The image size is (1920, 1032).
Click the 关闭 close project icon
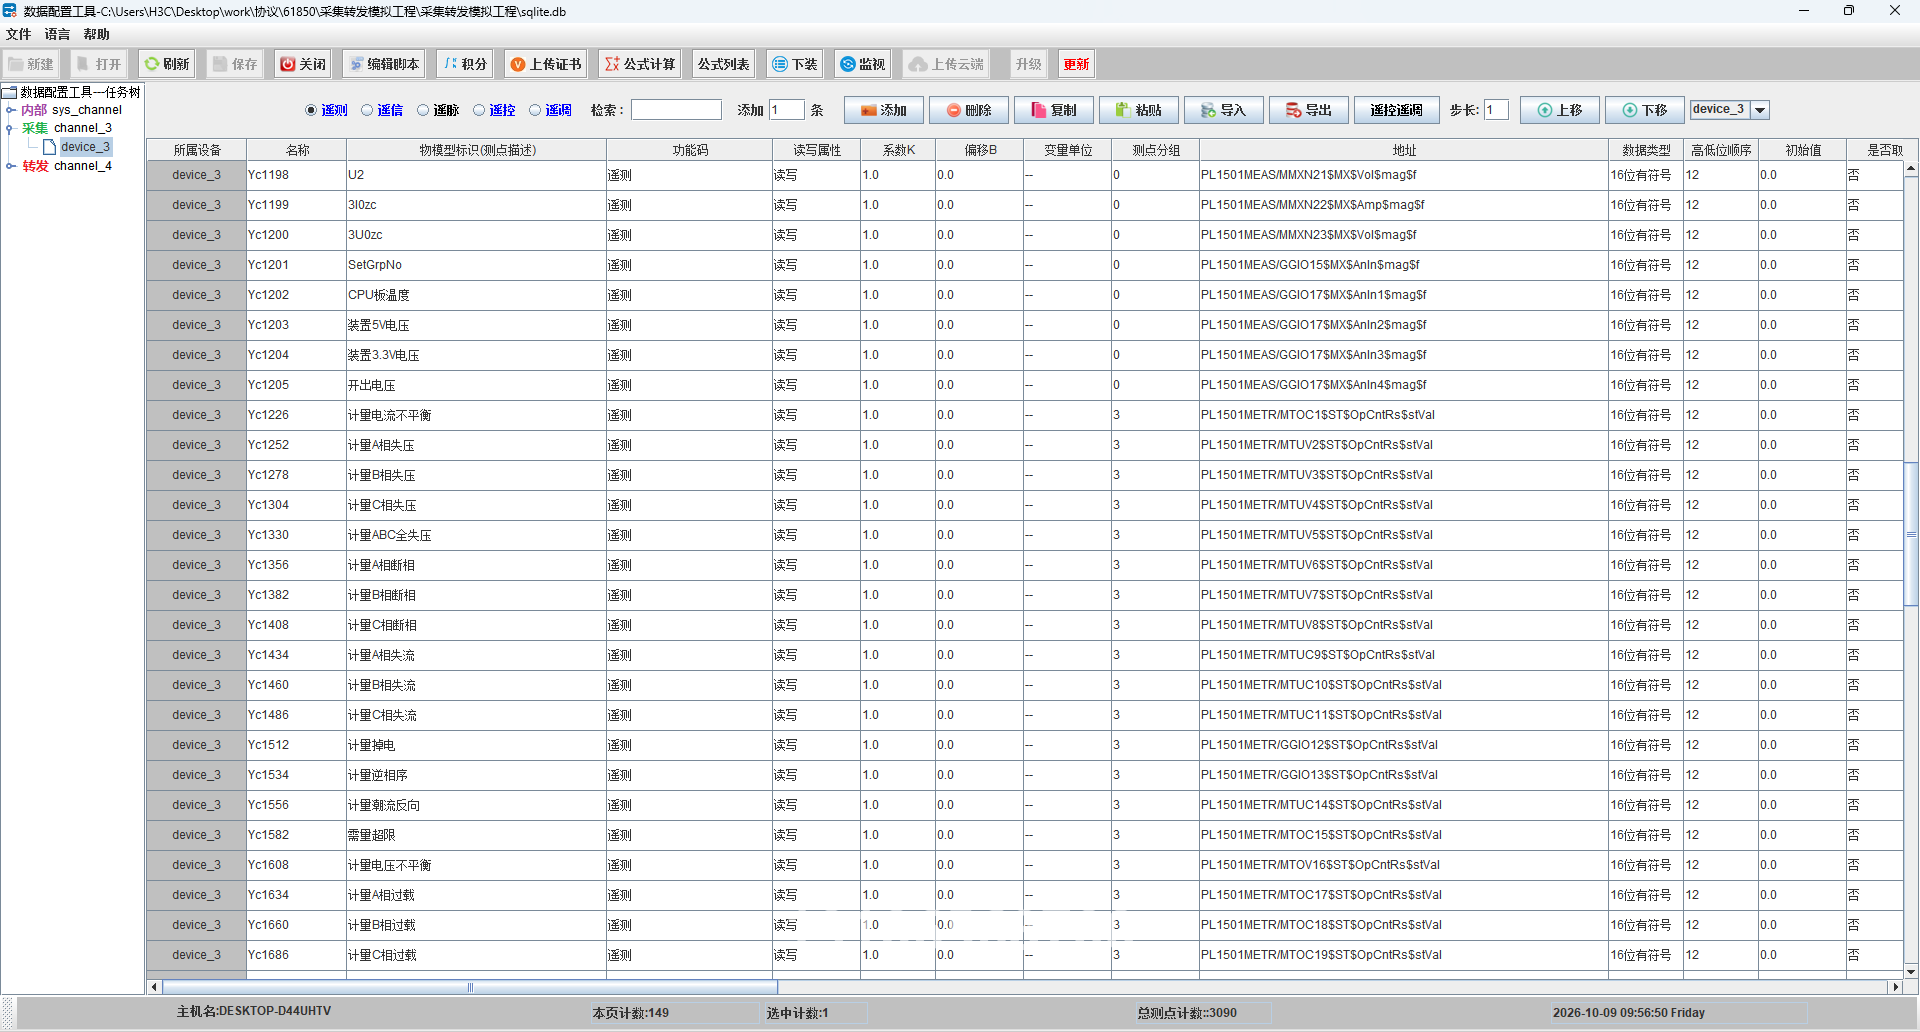(x=303, y=64)
